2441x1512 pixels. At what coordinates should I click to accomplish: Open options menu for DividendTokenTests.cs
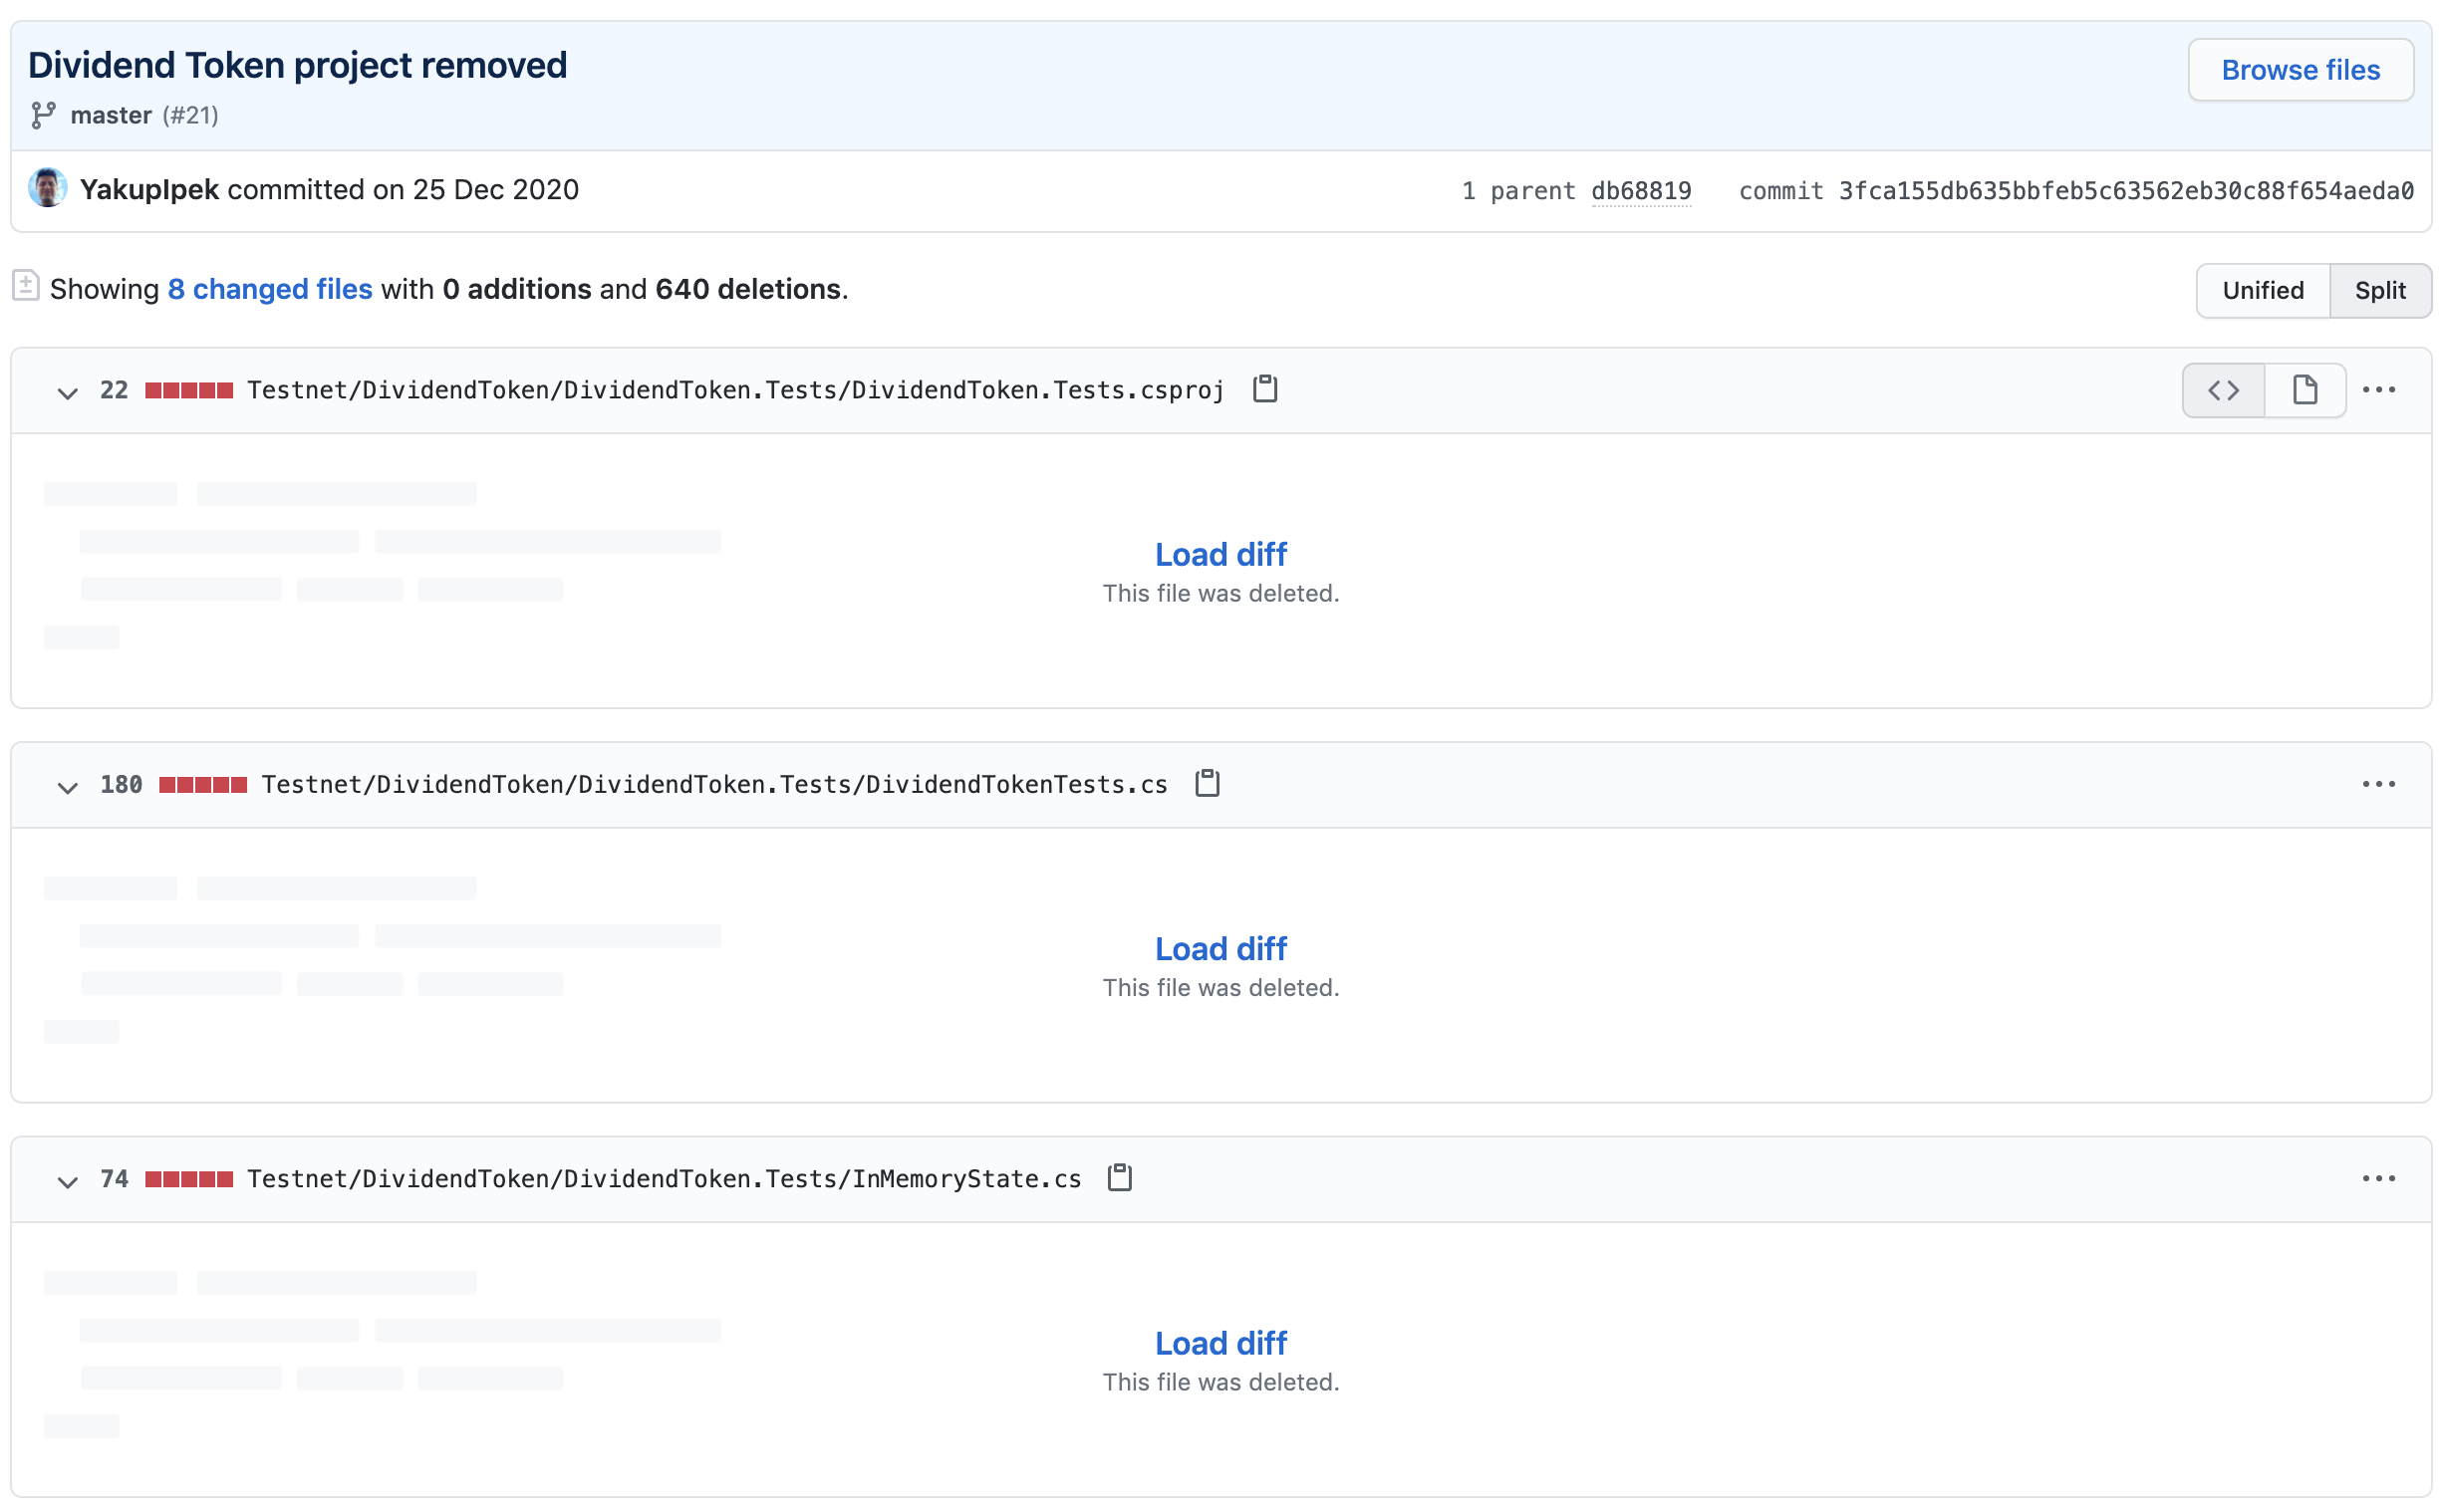2377,784
